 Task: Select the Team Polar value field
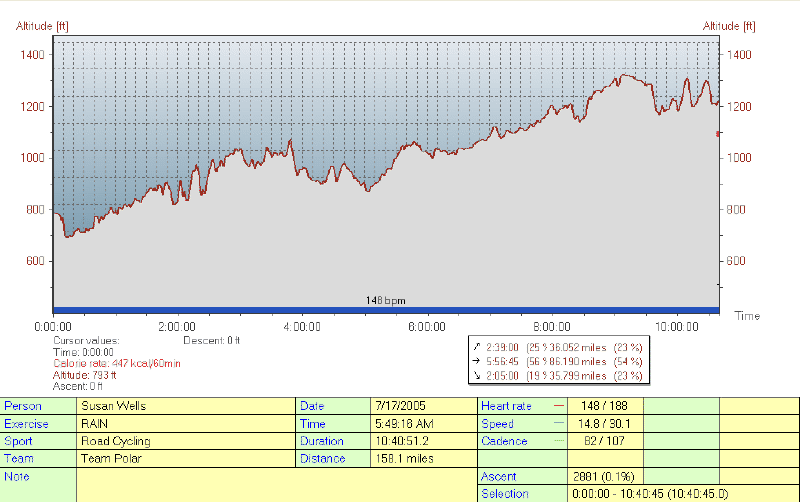(186, 458)
